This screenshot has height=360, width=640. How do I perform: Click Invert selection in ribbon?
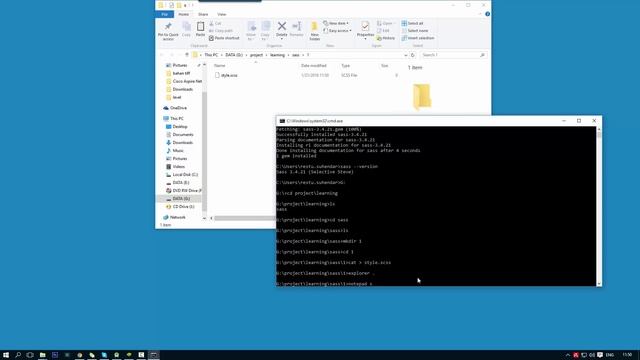418,38
